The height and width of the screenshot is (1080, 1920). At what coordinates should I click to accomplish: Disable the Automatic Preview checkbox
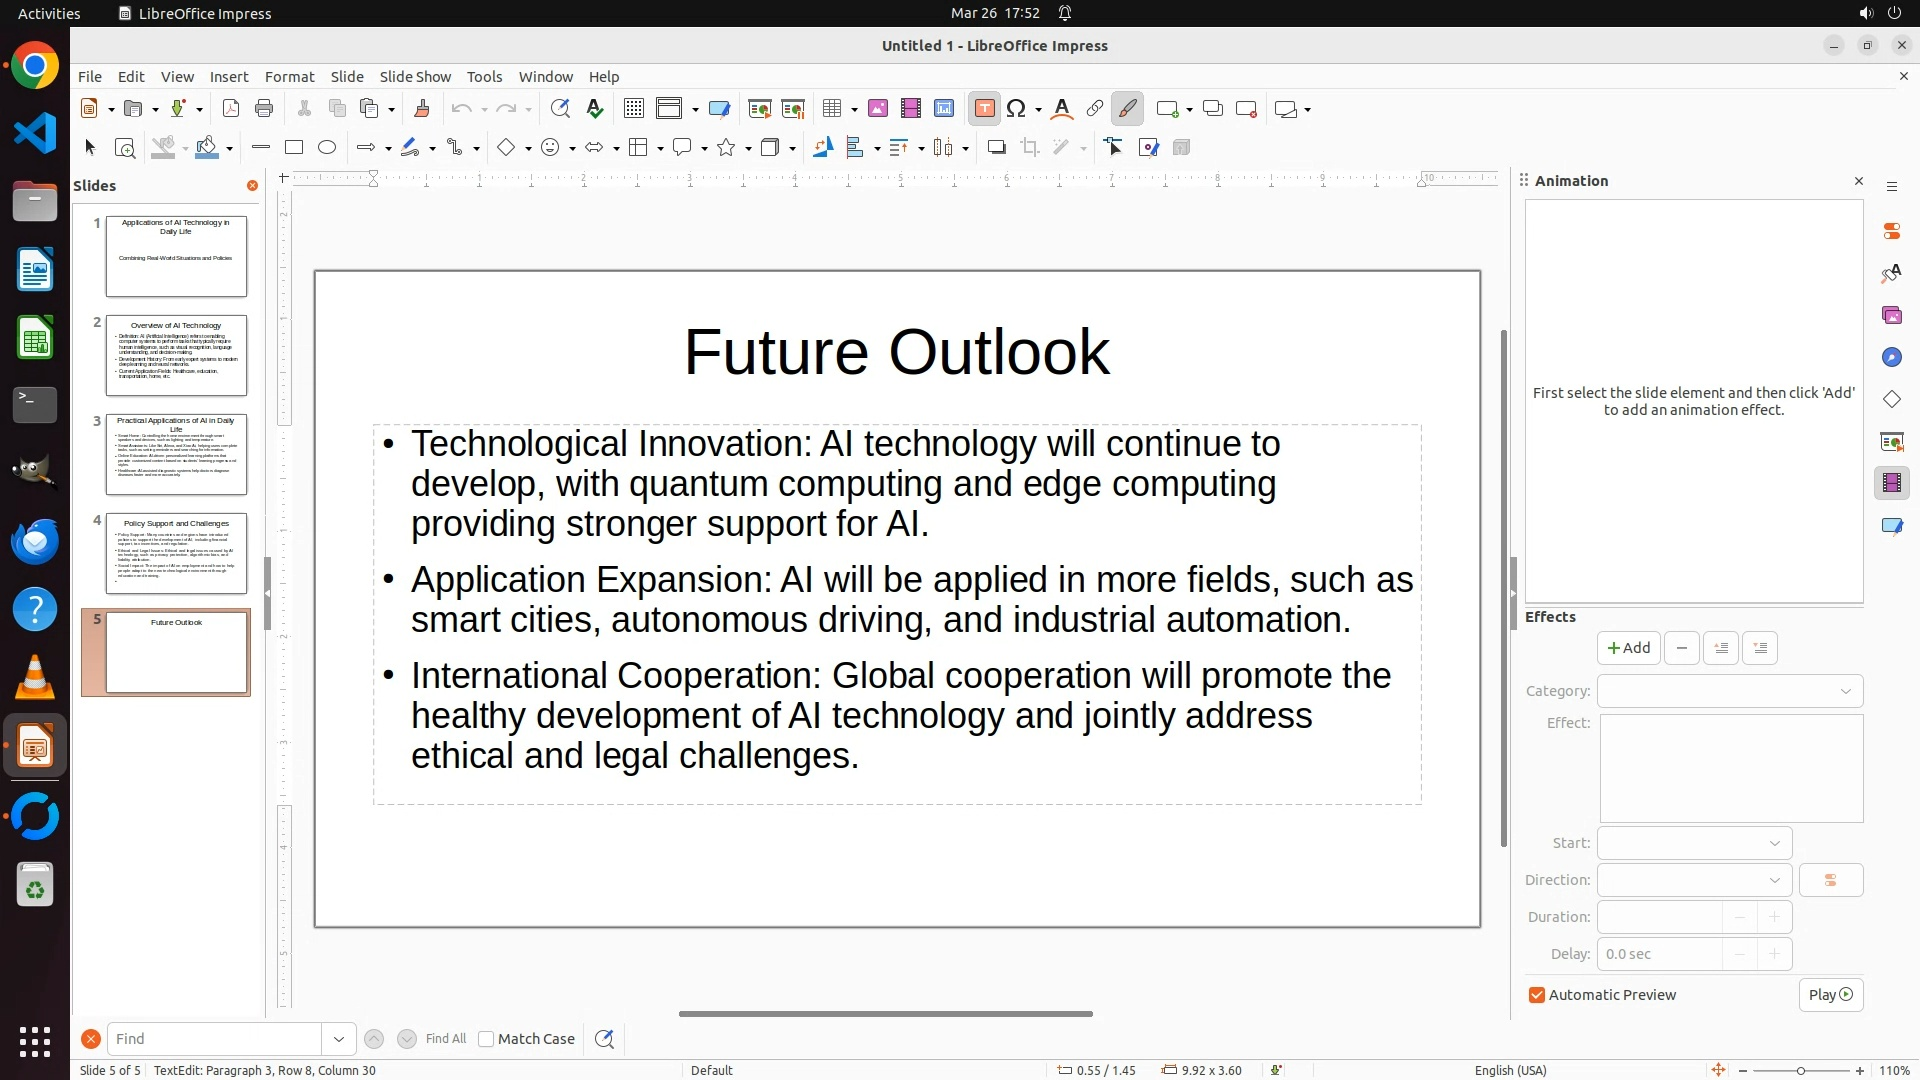pos(1537,995)
